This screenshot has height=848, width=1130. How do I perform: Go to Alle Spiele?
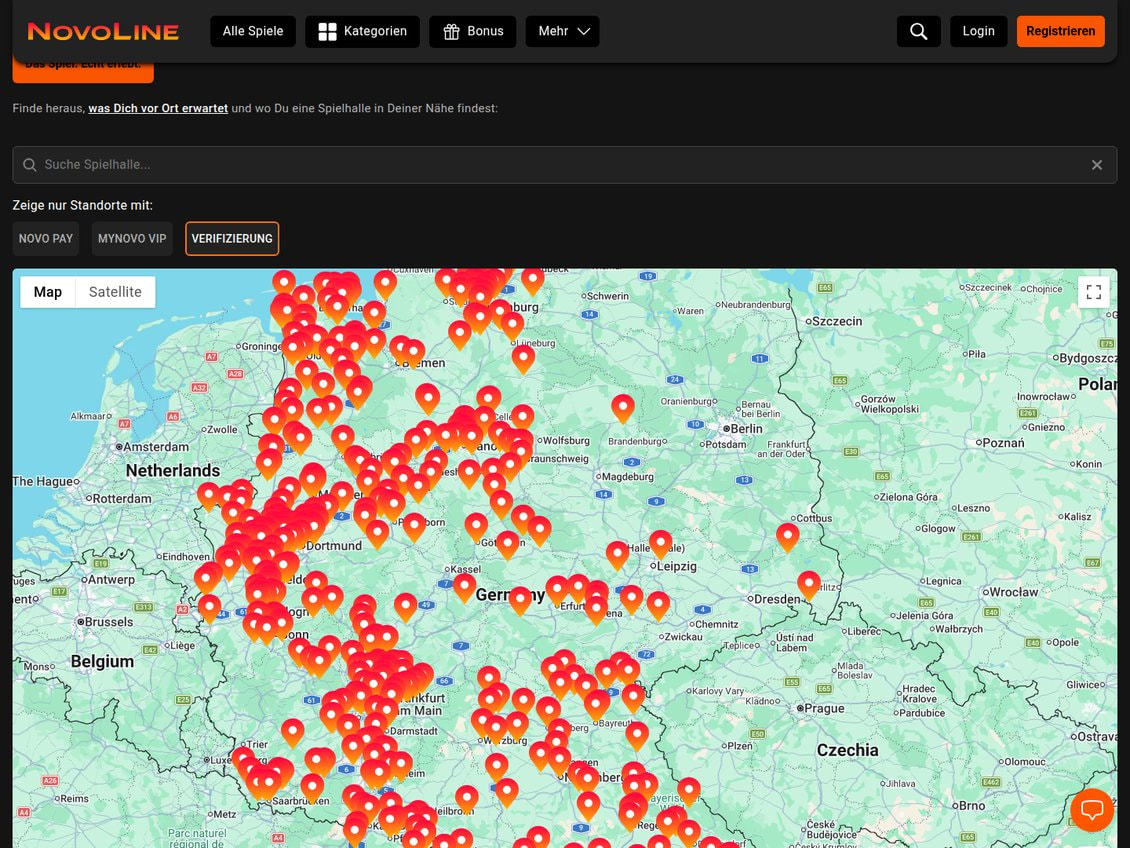point(253,31)
